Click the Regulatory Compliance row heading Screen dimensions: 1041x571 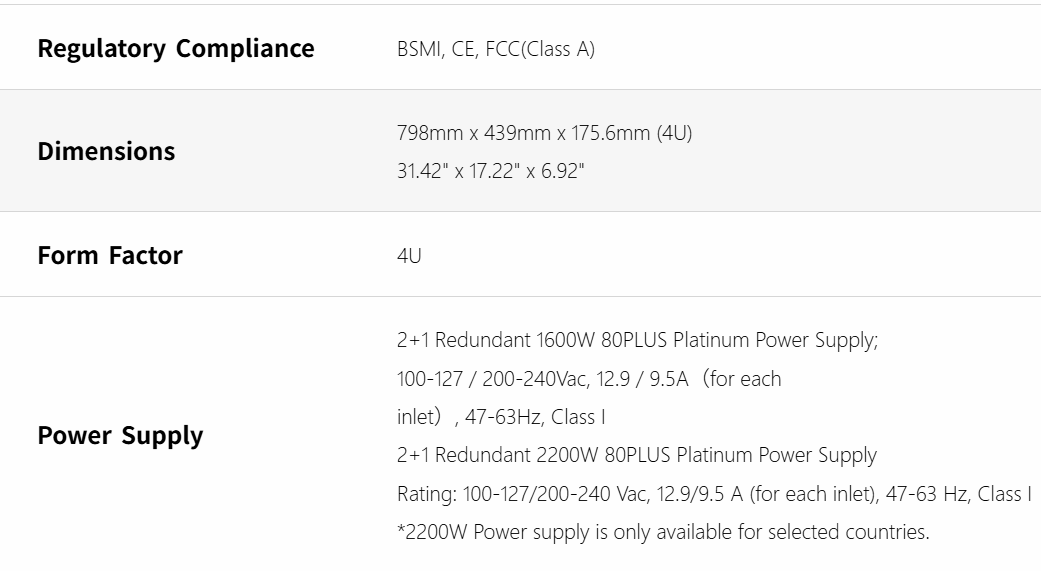(176, 49)
